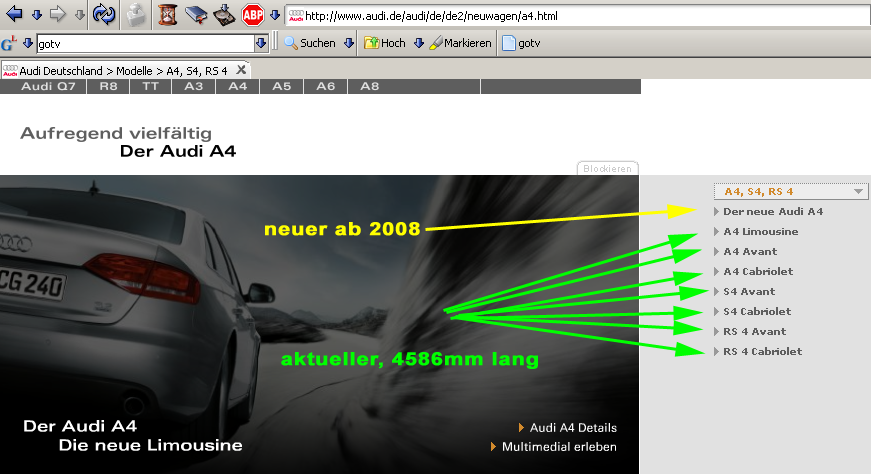Open history with the hourglass icon
This screenshot has width=871, height=474.
[168, 14]
